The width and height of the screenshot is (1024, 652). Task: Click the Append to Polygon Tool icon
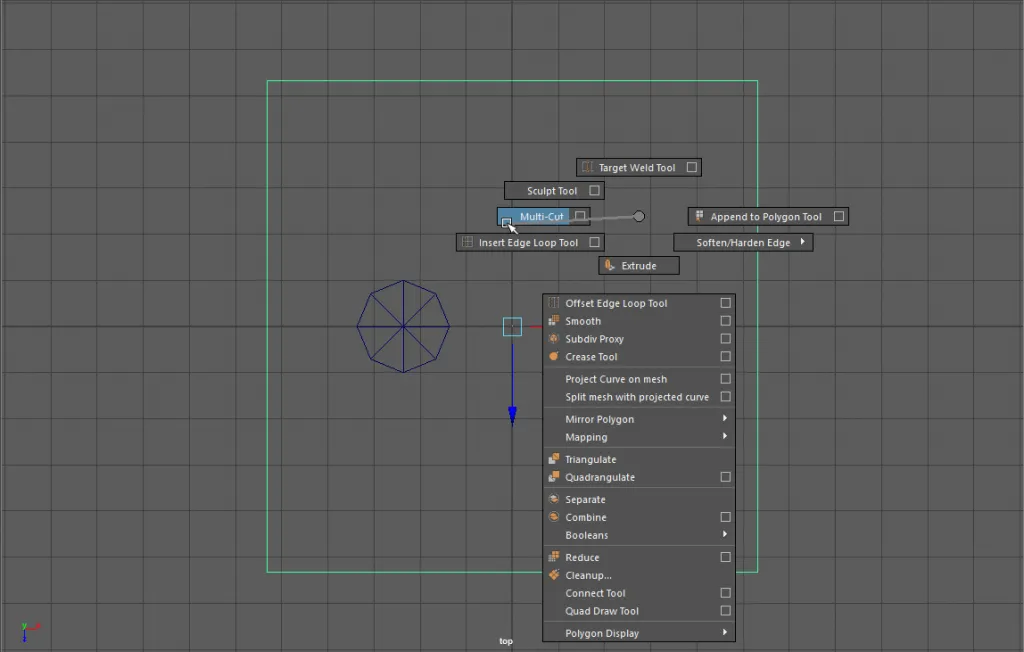[700, 216]
